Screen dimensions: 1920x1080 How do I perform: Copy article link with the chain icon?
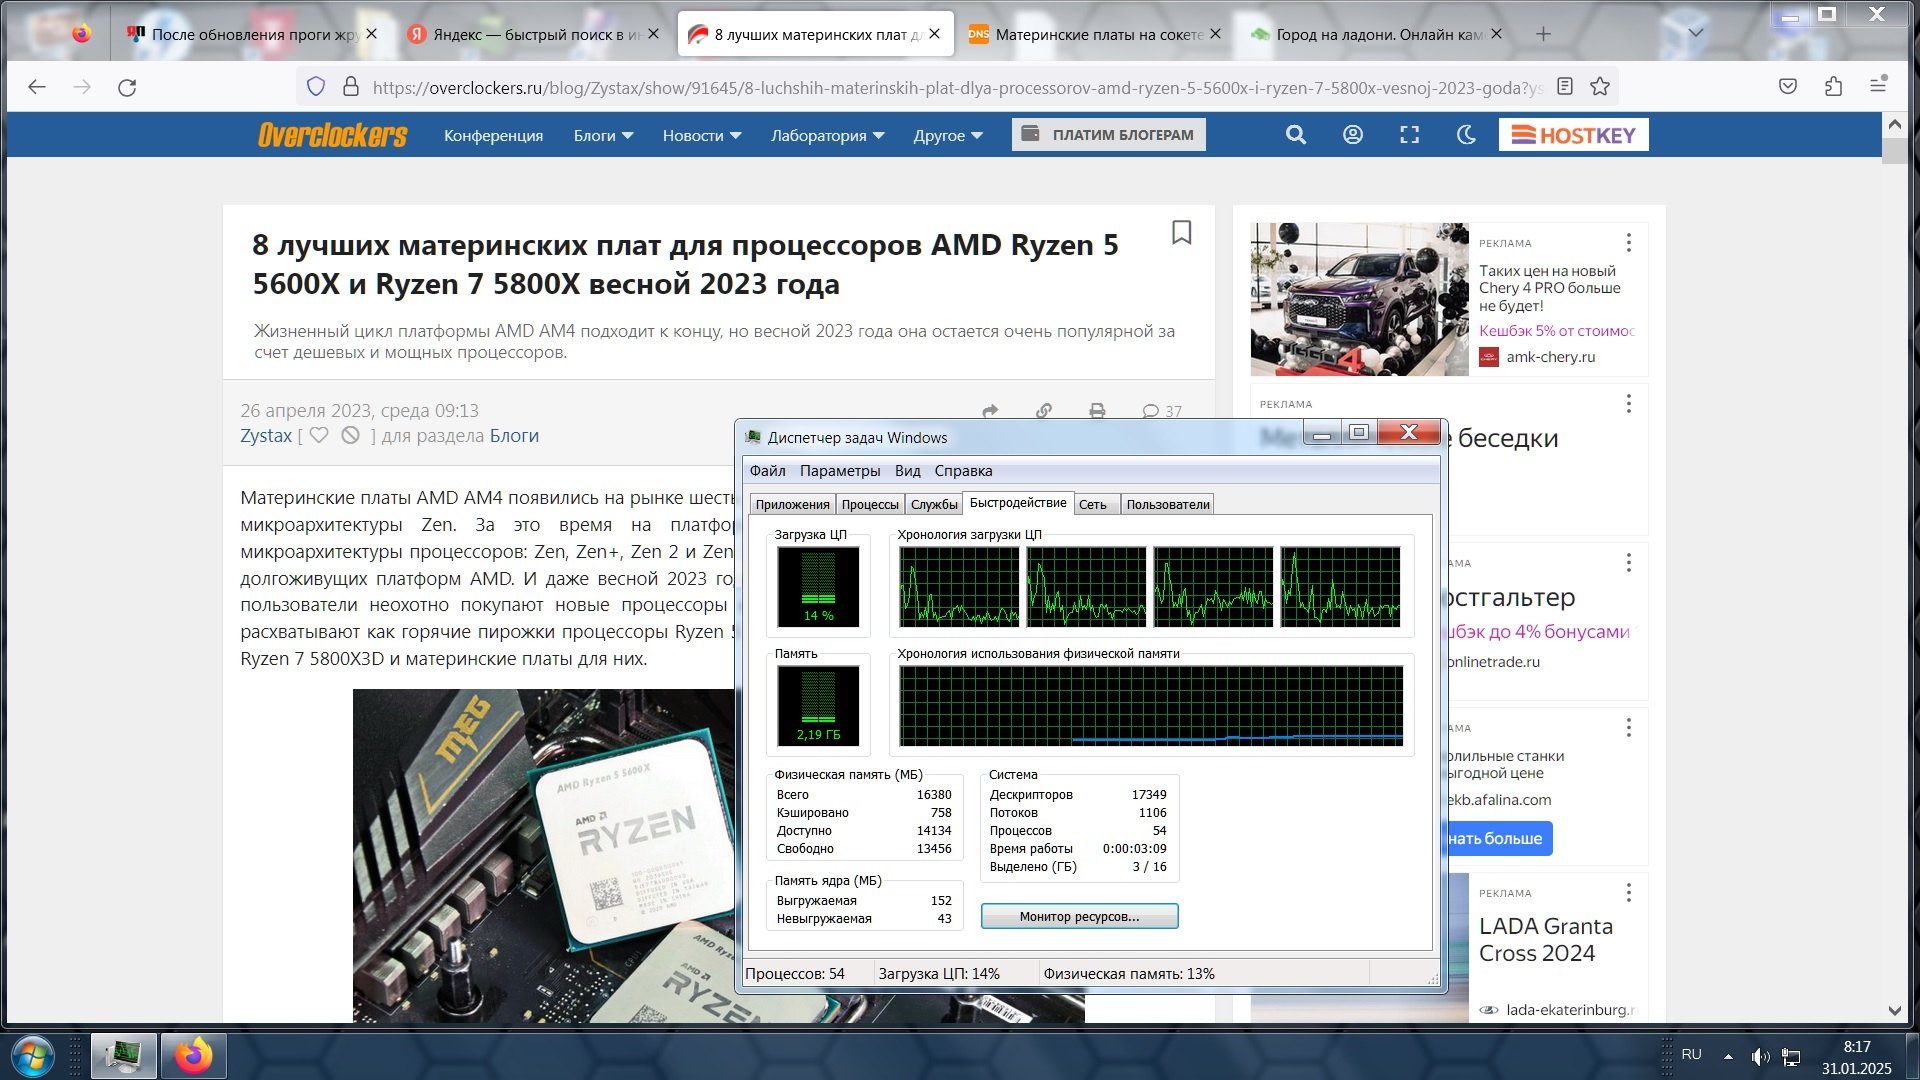coord(1044,411)
